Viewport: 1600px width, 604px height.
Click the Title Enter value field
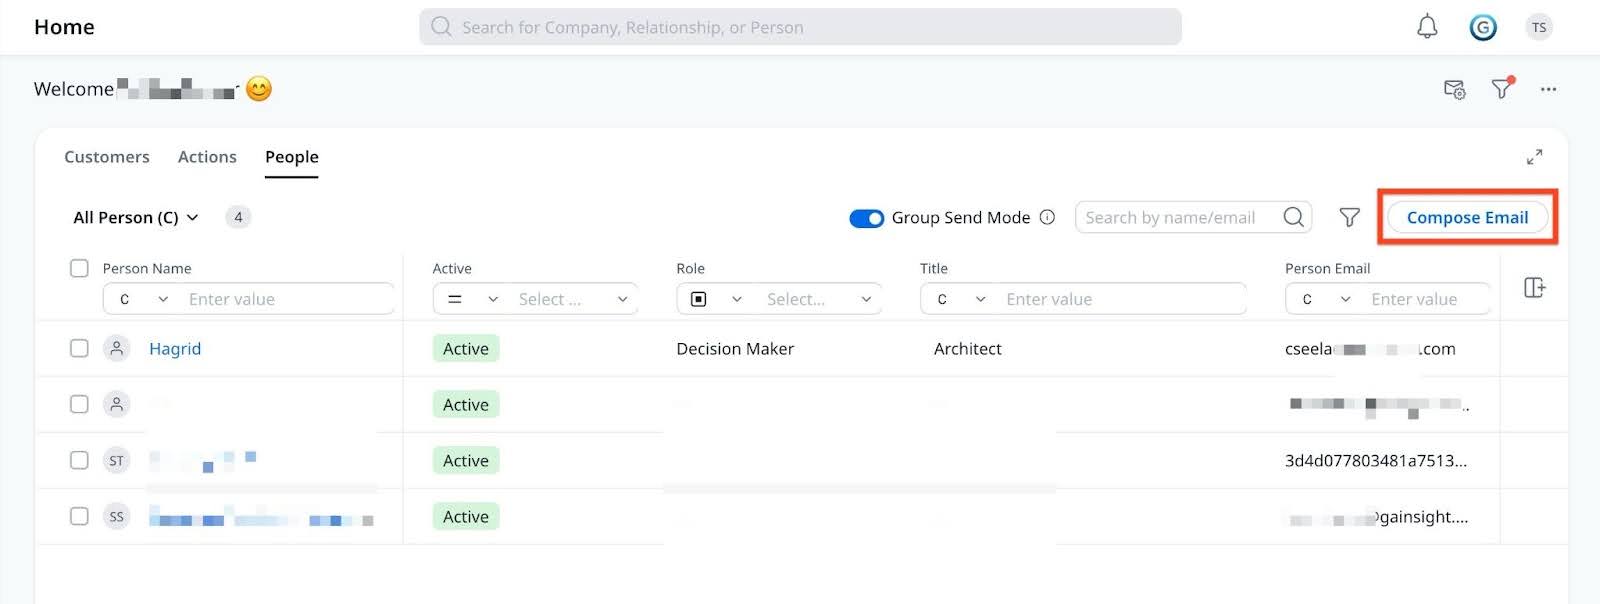click(x=1122, y=299)
